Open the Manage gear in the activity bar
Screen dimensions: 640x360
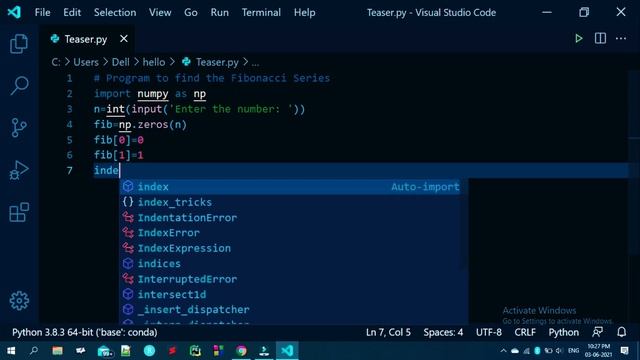point(19,301)
